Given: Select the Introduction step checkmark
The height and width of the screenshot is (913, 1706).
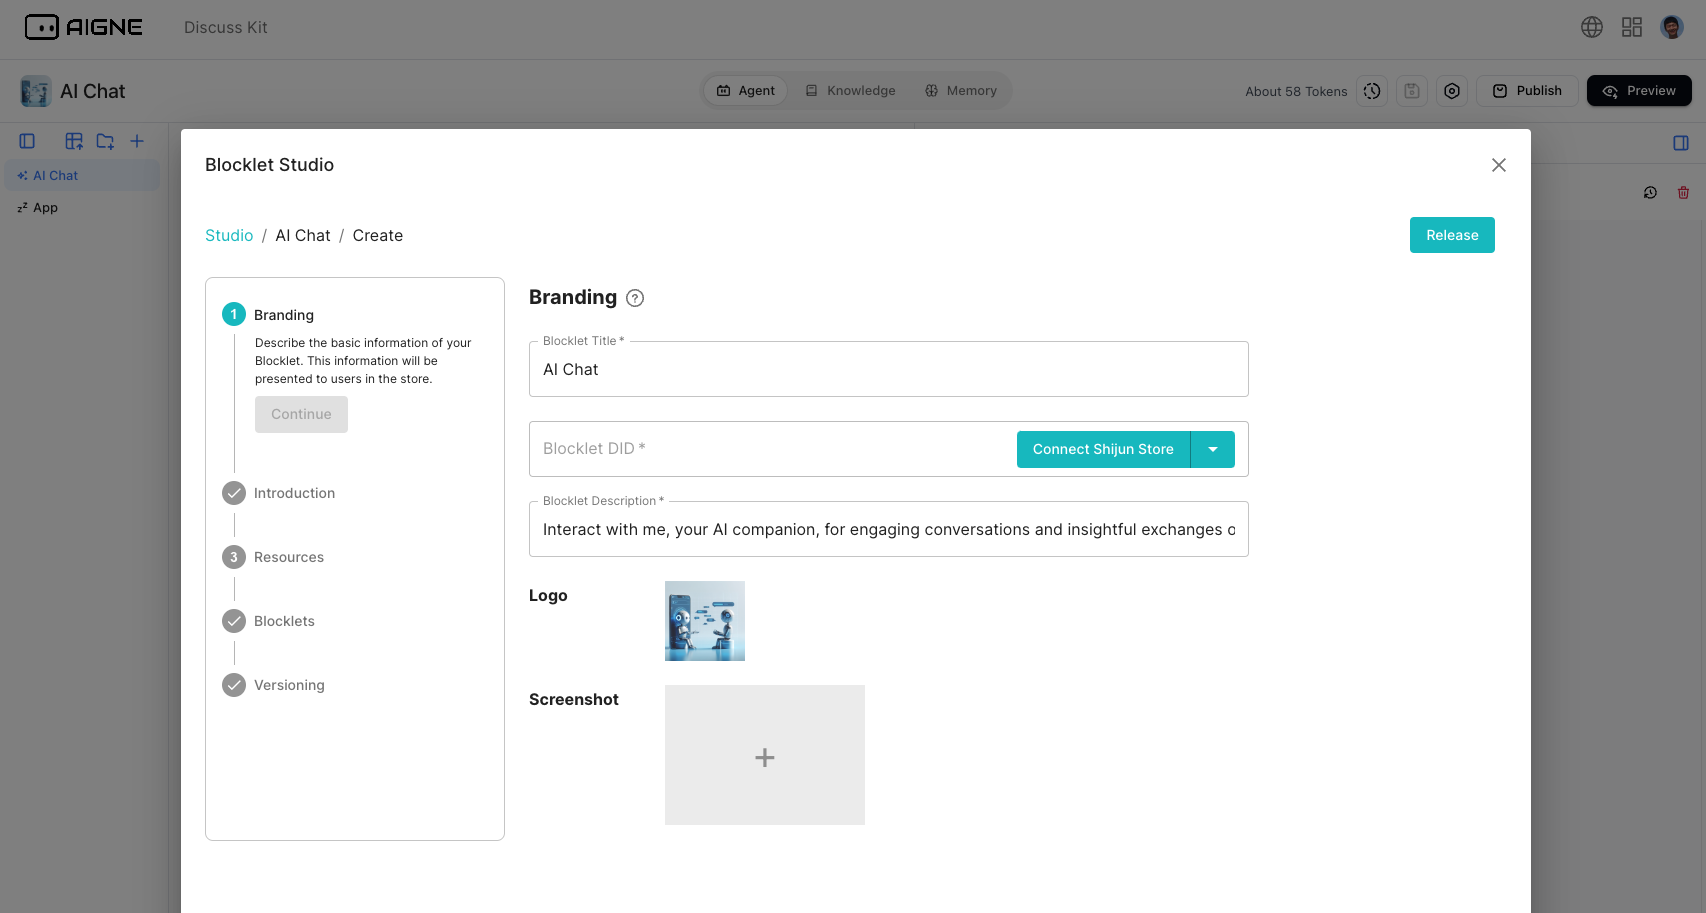Looking at the screenshot, I should 233,492.
